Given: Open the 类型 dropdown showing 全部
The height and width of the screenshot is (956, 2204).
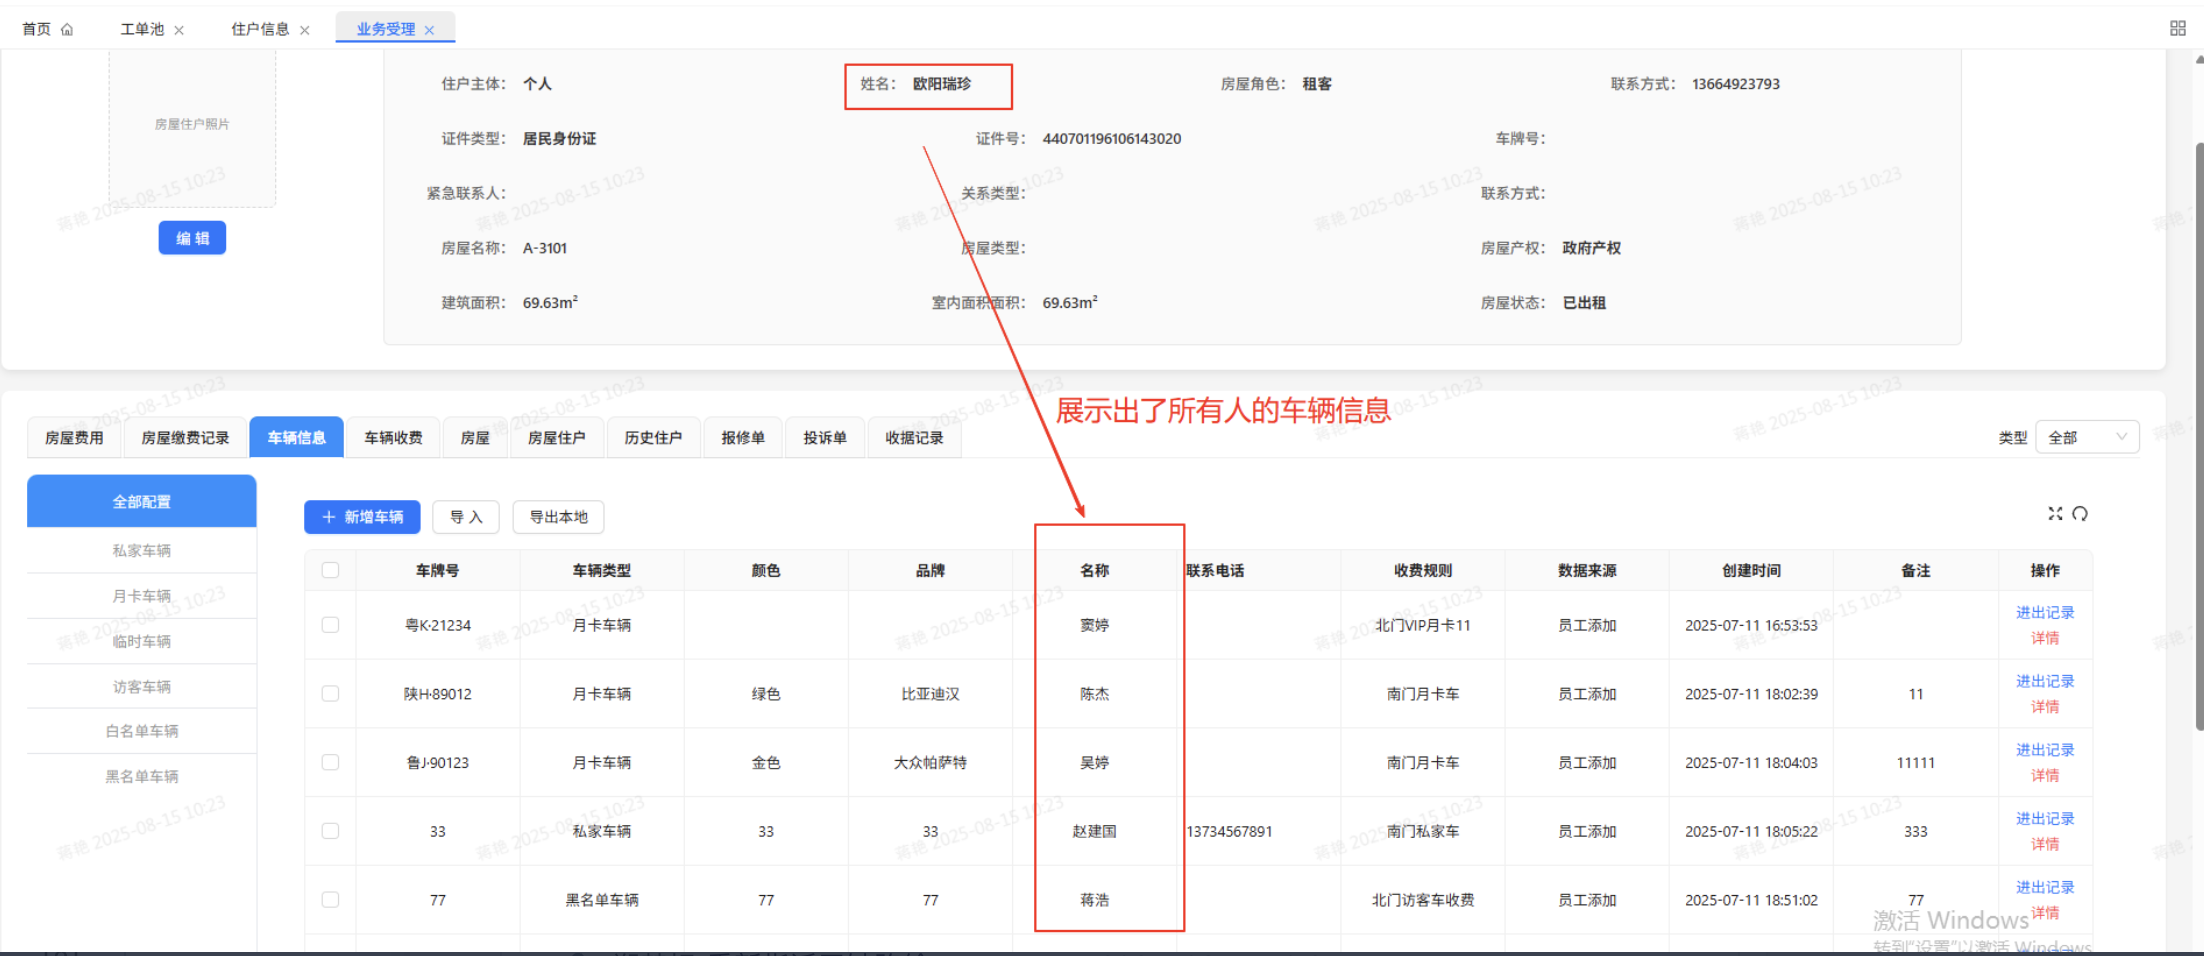Looking at the screenshot, I should click(x=2087, y=437).
